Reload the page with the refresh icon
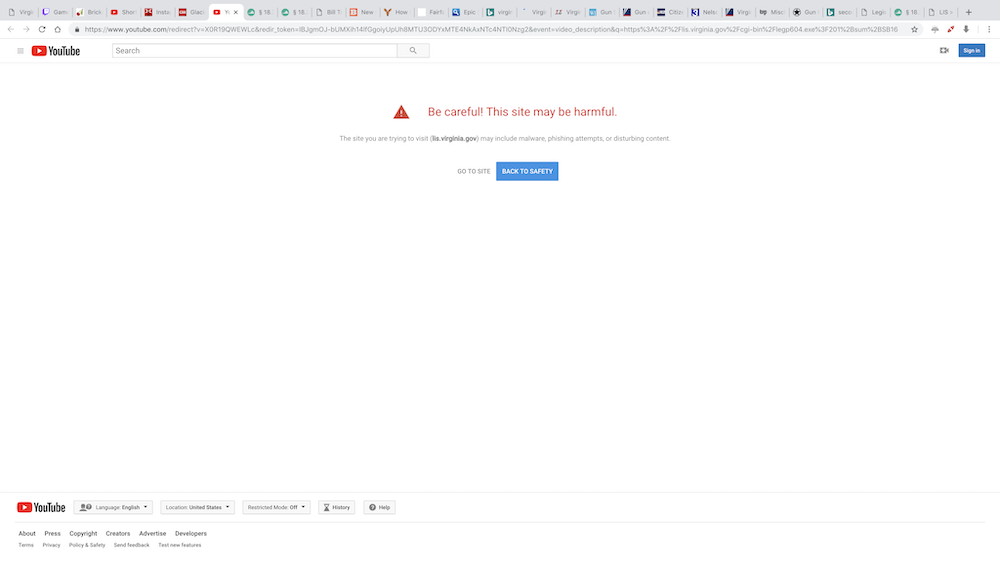1000x563 pixels. tap(42, 29)
